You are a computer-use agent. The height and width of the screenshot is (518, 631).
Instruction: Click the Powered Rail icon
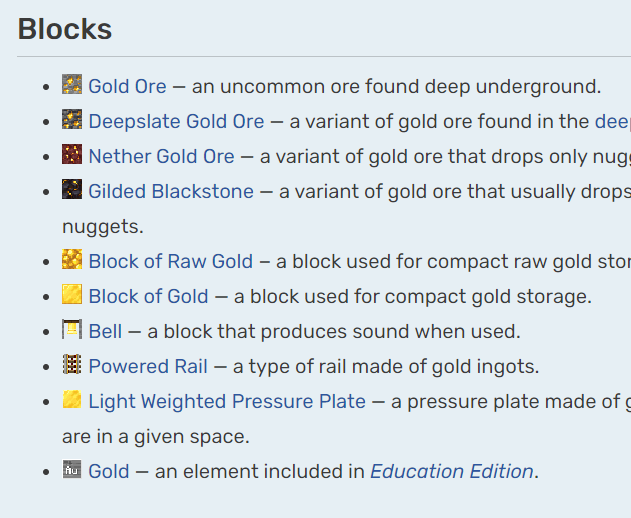pyautogui.click(x=72, y=364)
